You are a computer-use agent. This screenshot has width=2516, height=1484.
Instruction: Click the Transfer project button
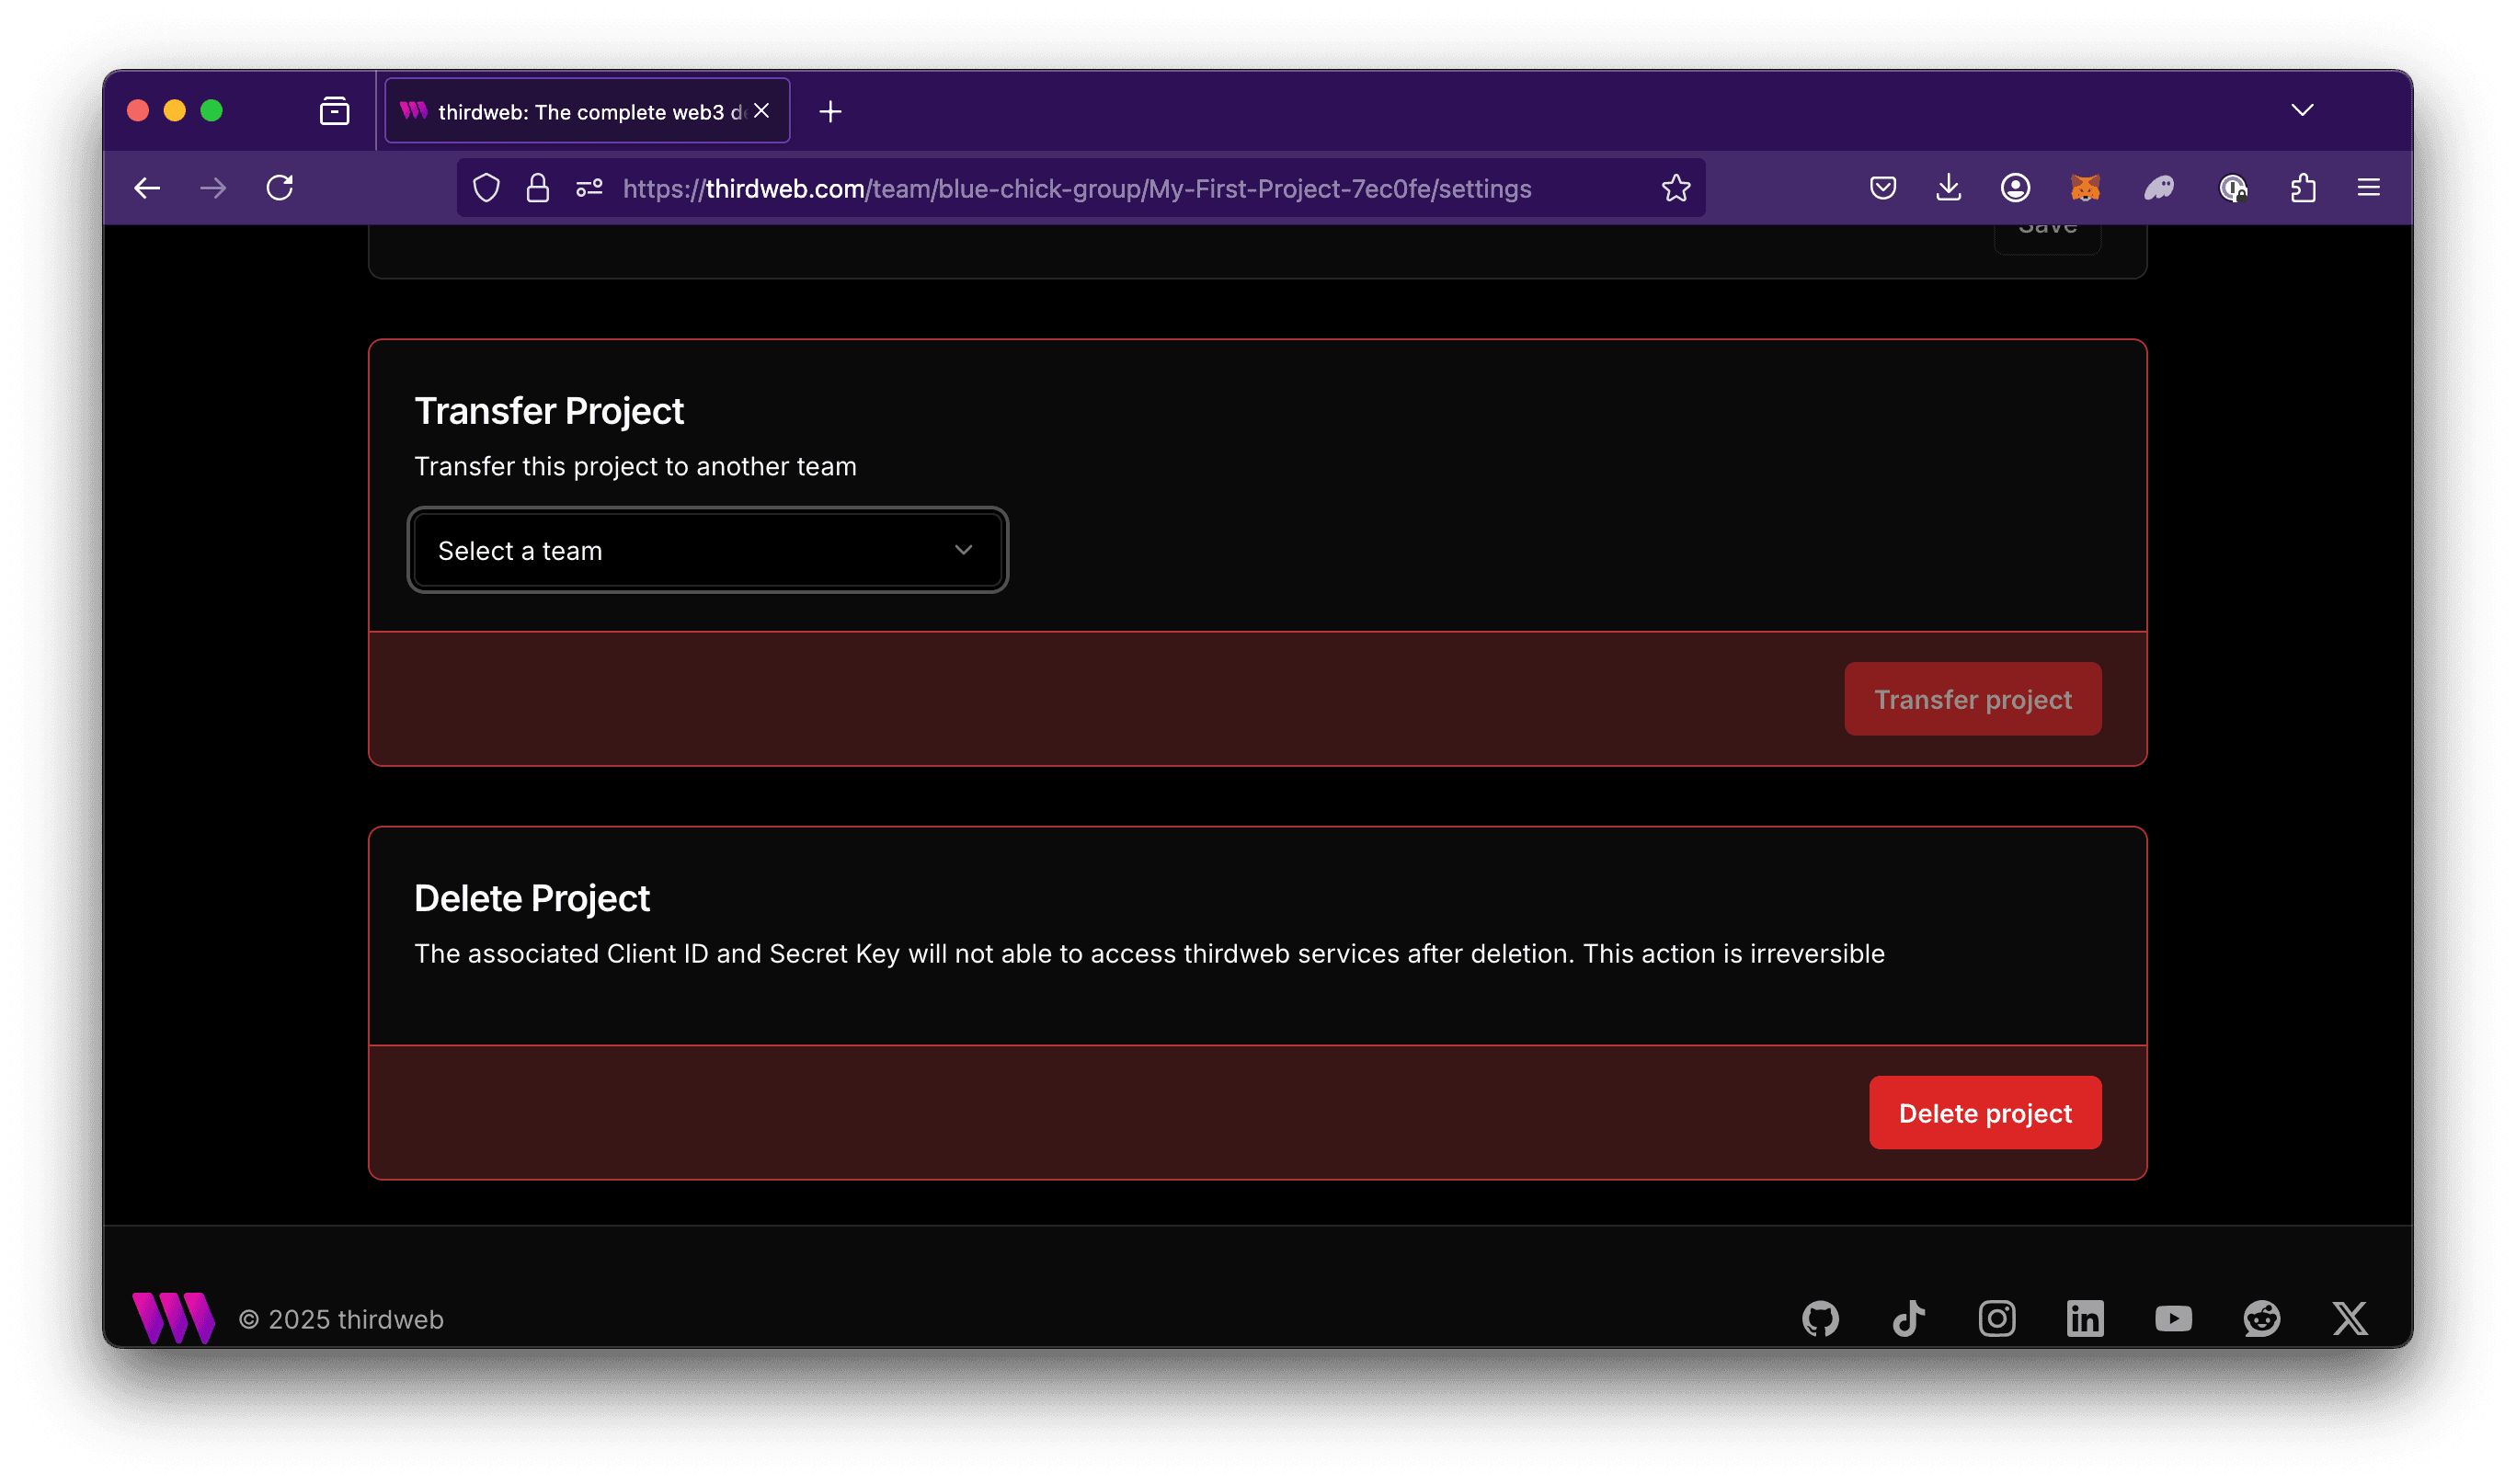1973,698
